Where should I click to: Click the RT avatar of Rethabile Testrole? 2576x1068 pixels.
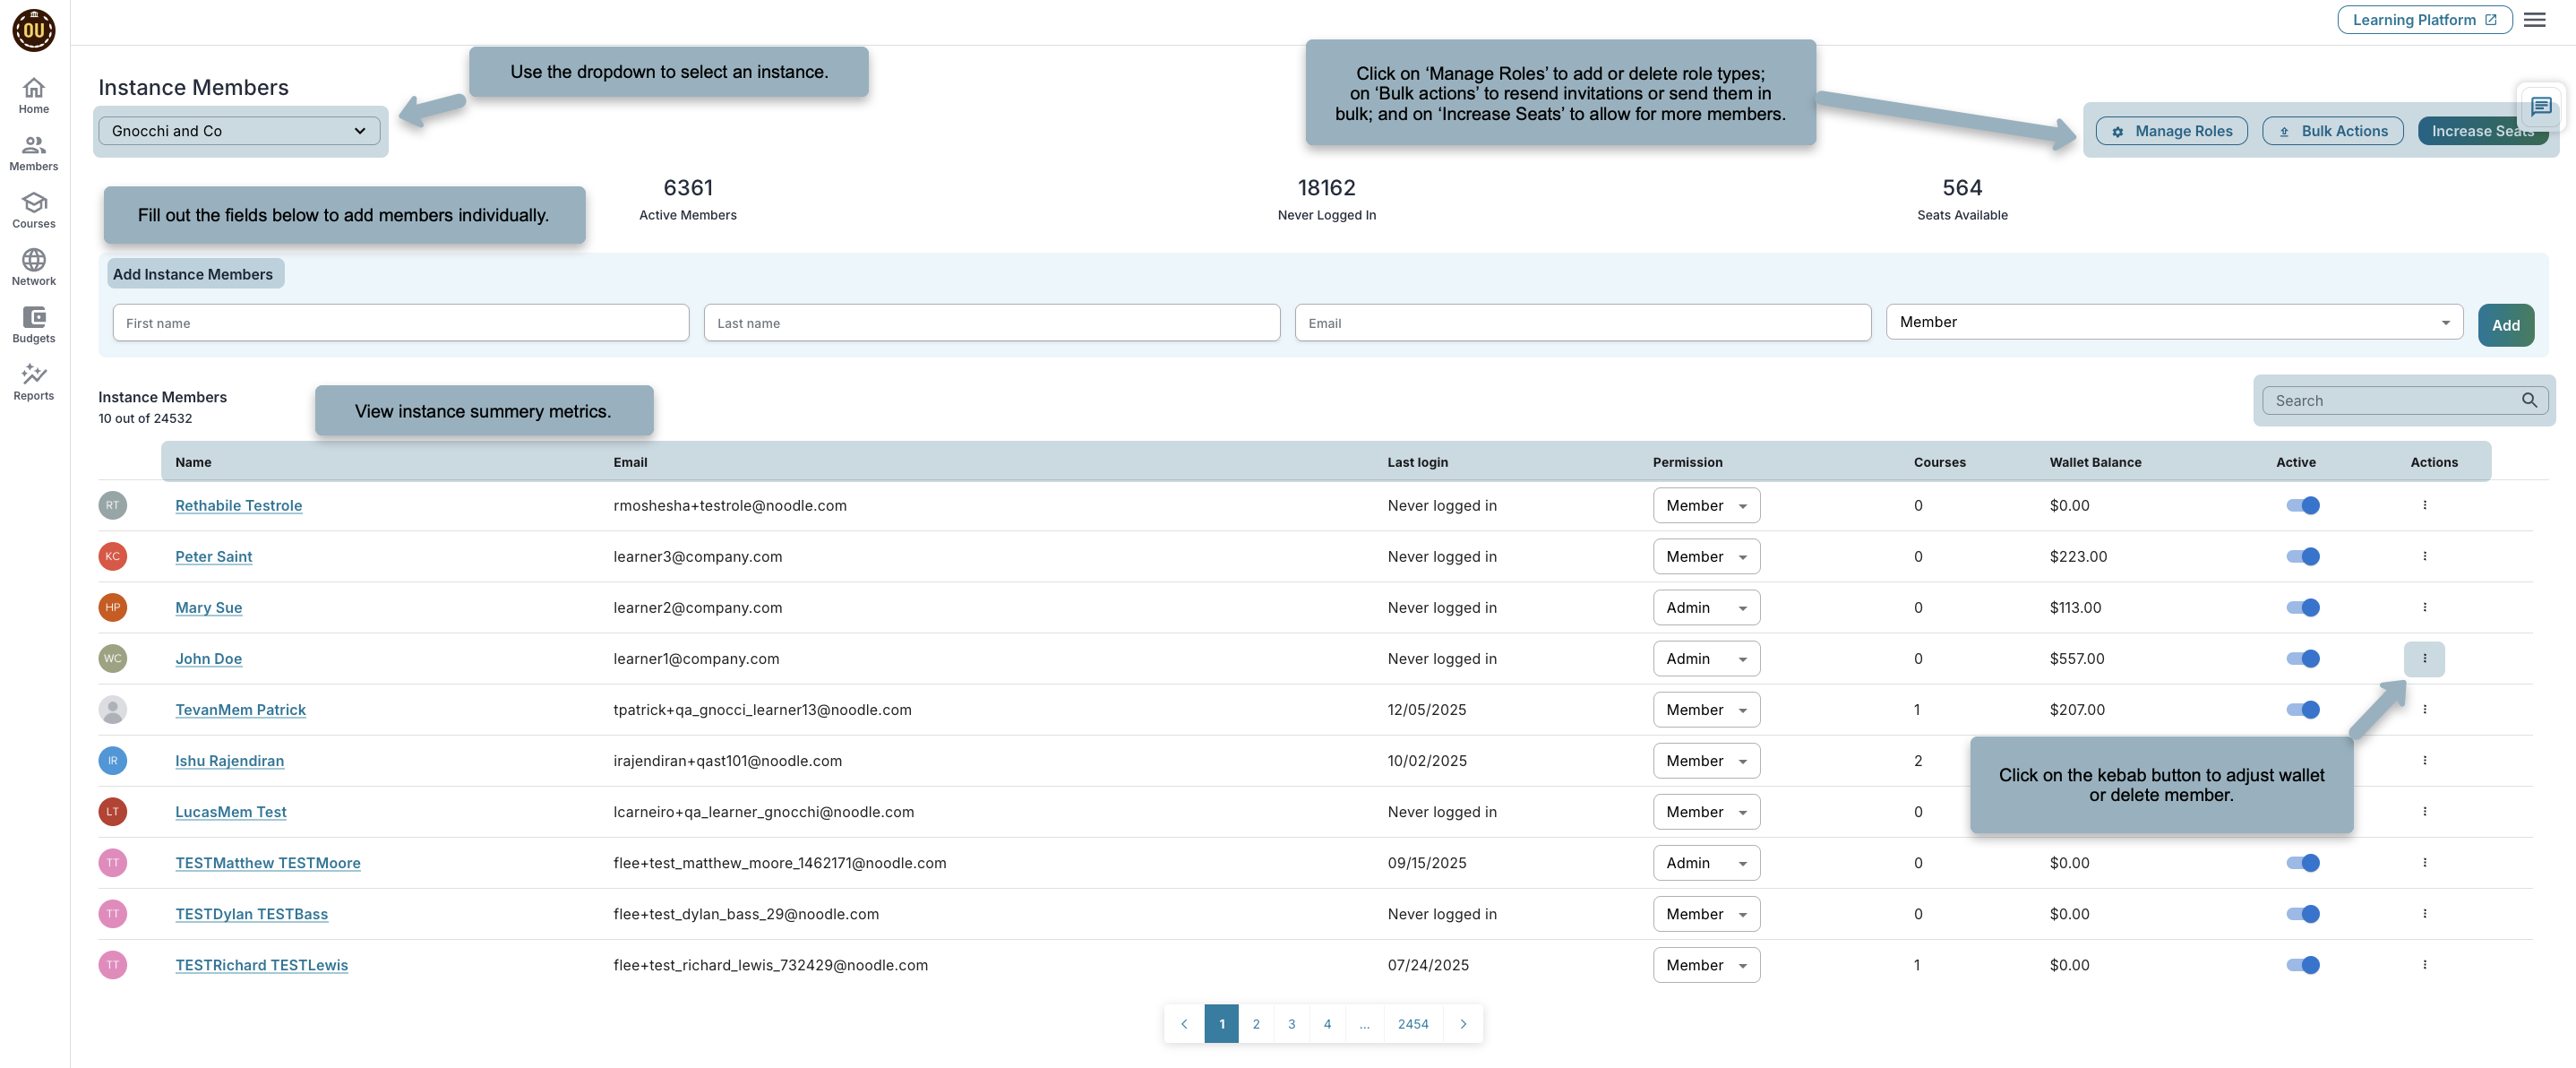[x=112, y=505]
